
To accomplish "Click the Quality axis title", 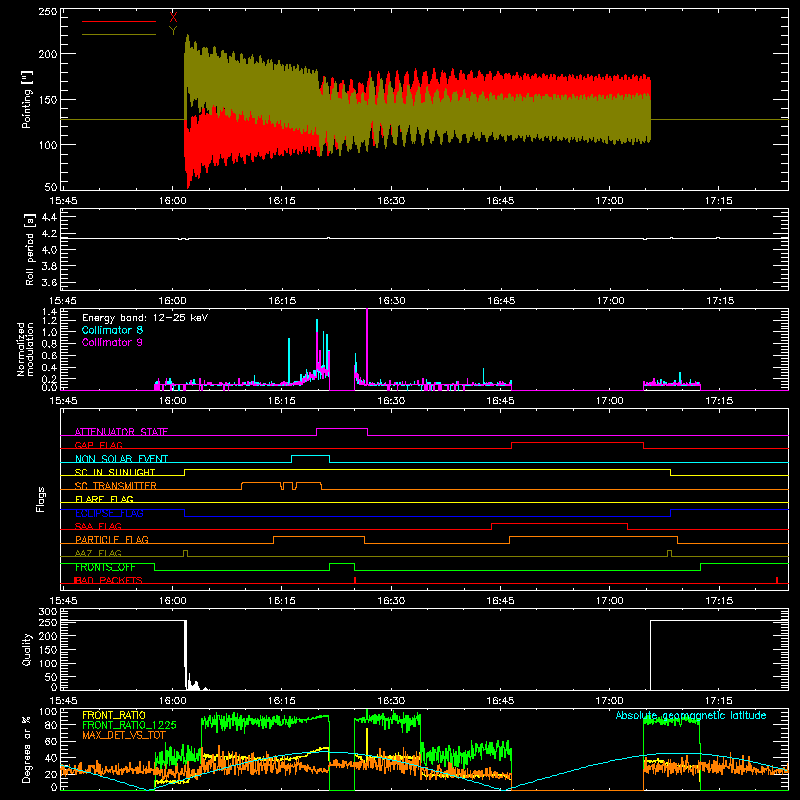I will [x=27, y=649].
